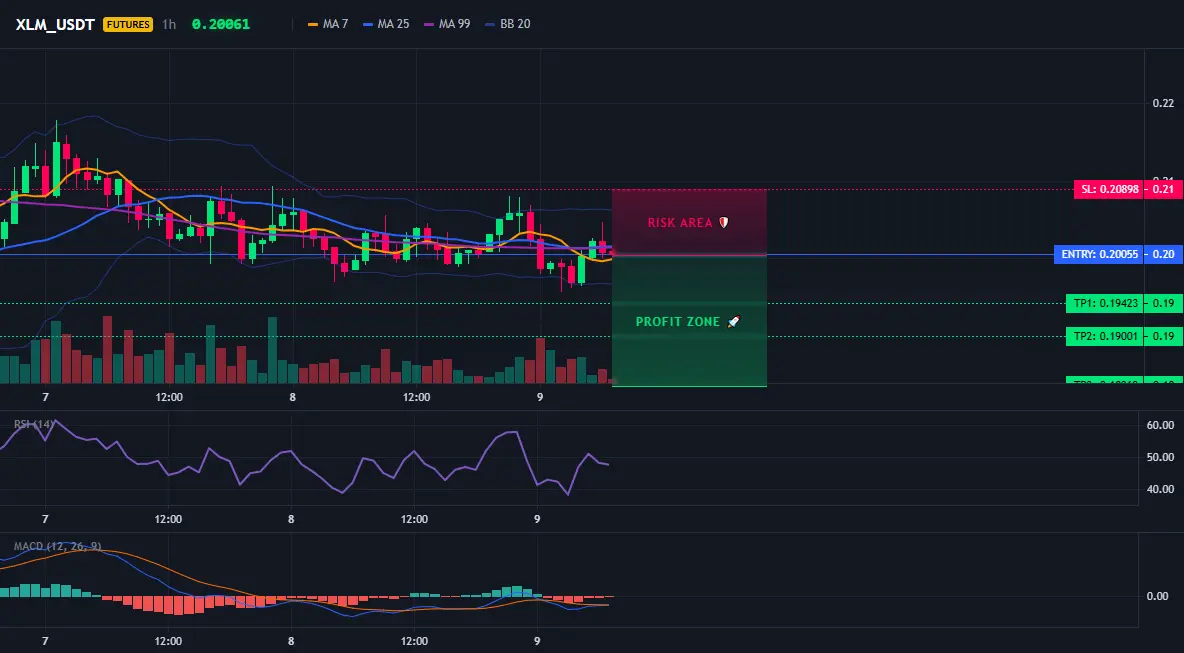Click the XLM_USDT symbol name
Viewport: 1184px width, 653px height.
pos(55,24)
